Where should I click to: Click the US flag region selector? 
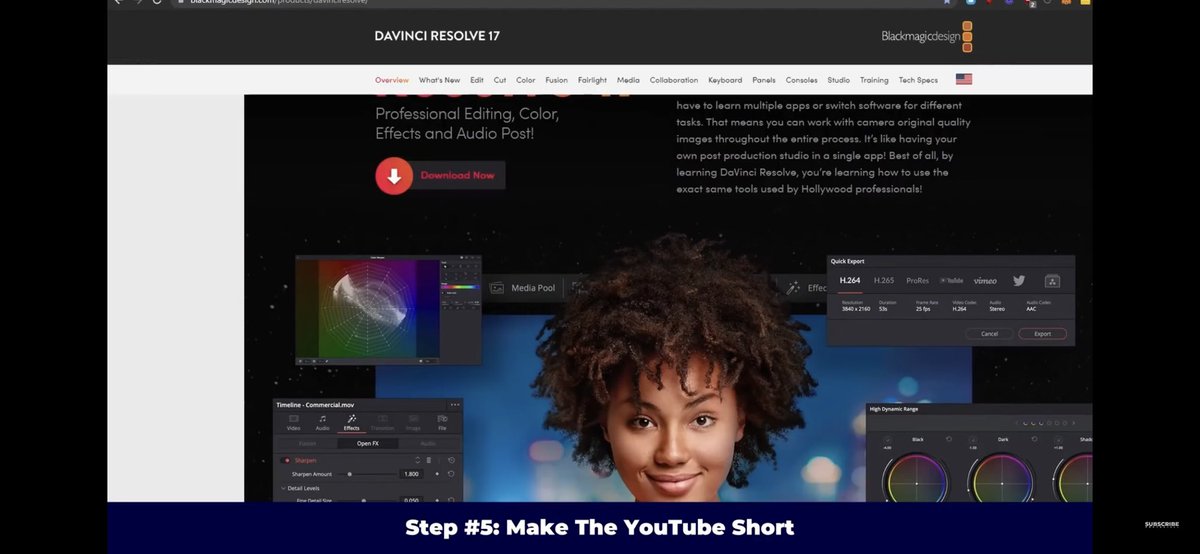(964, 79)
